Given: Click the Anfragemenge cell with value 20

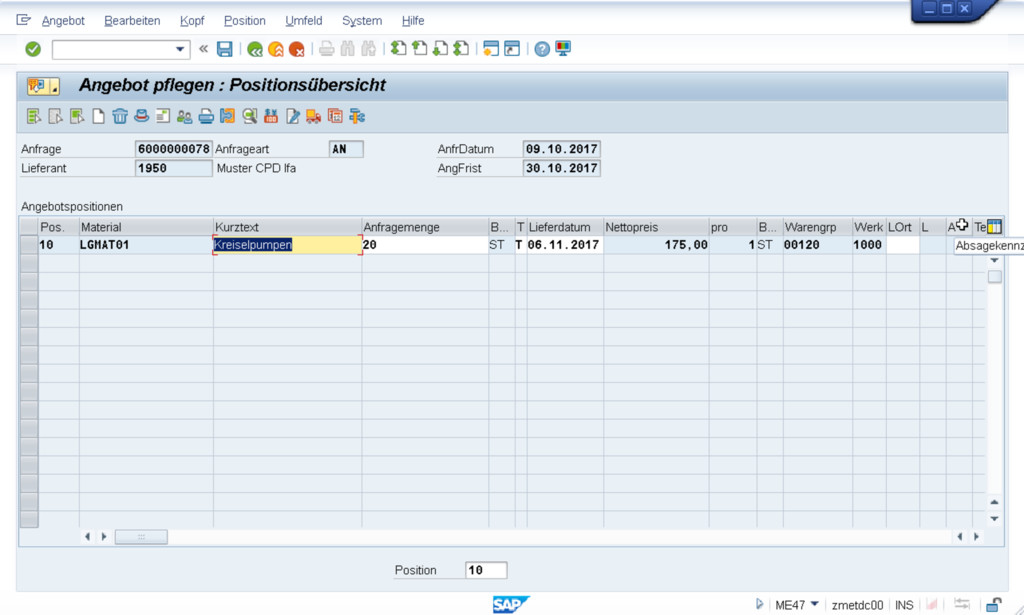Looking at the screenshot, I should point(425,245).
